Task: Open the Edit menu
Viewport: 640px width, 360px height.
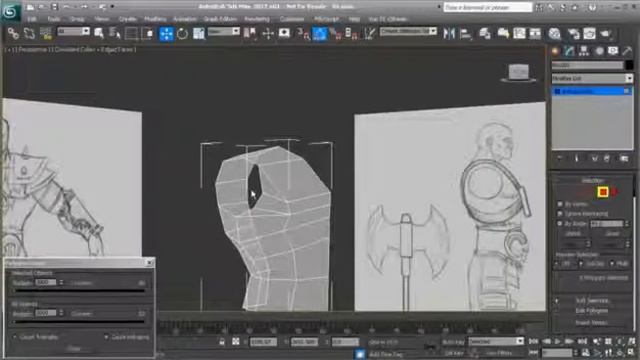Action: [32, 19]
